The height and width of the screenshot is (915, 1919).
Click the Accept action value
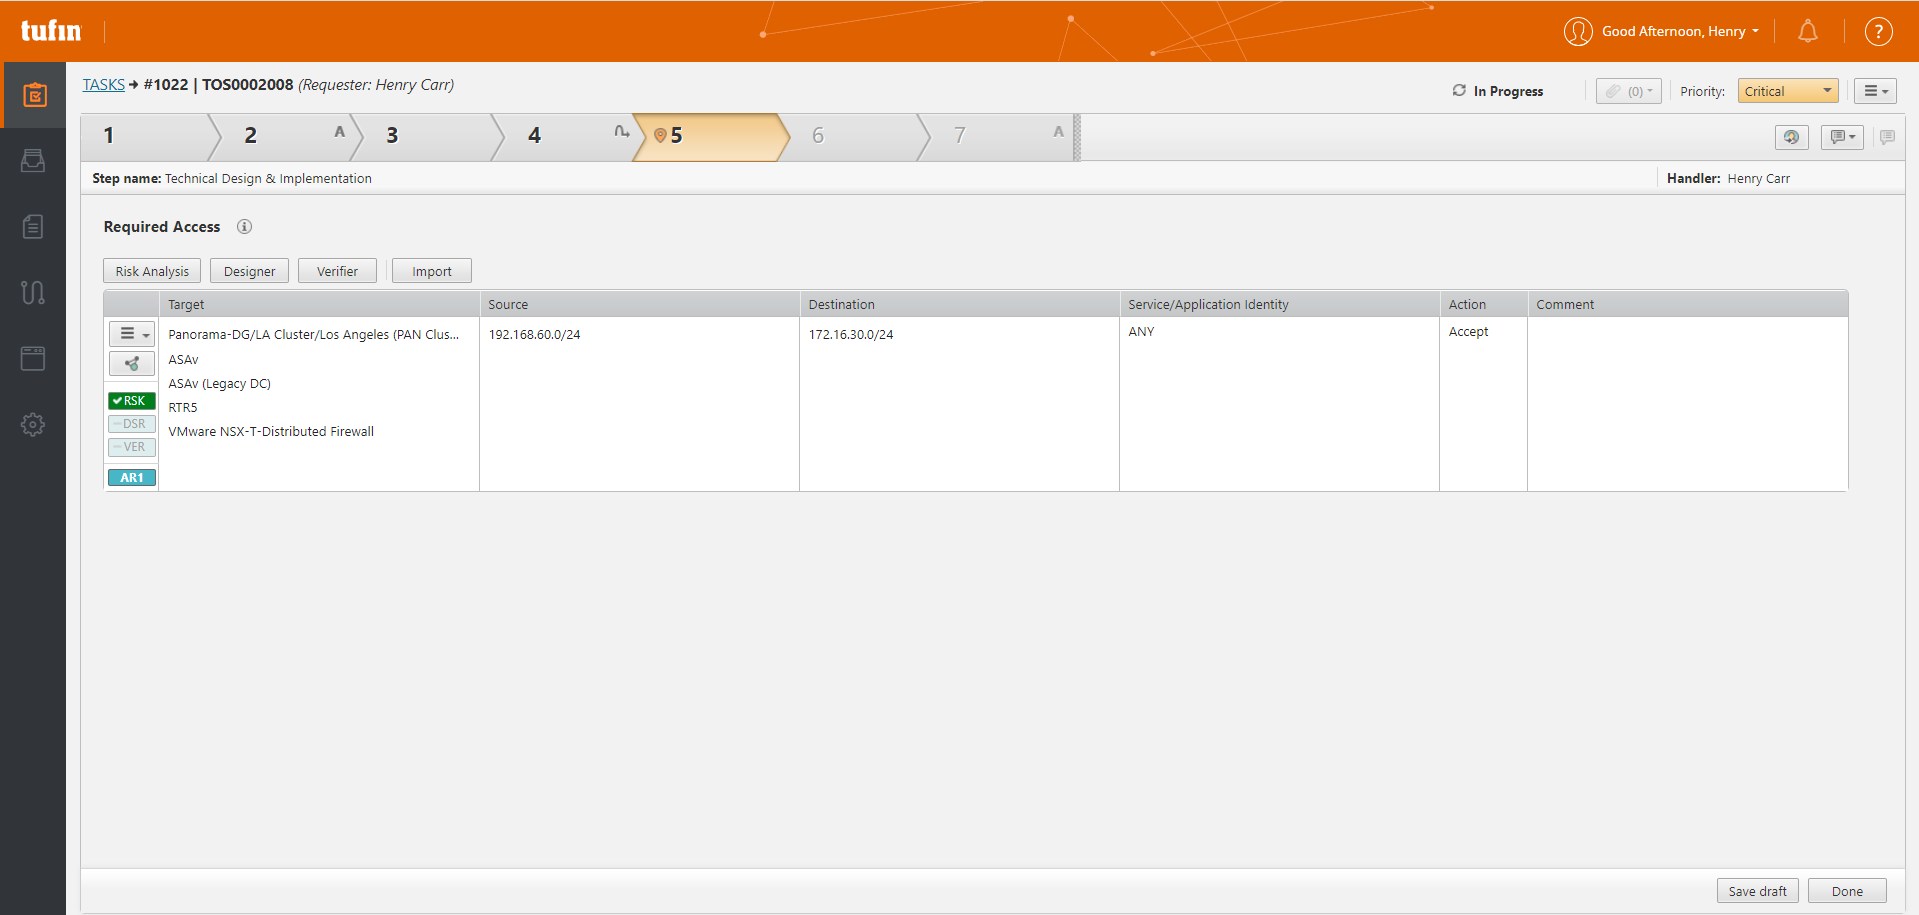click(1468, 332)
